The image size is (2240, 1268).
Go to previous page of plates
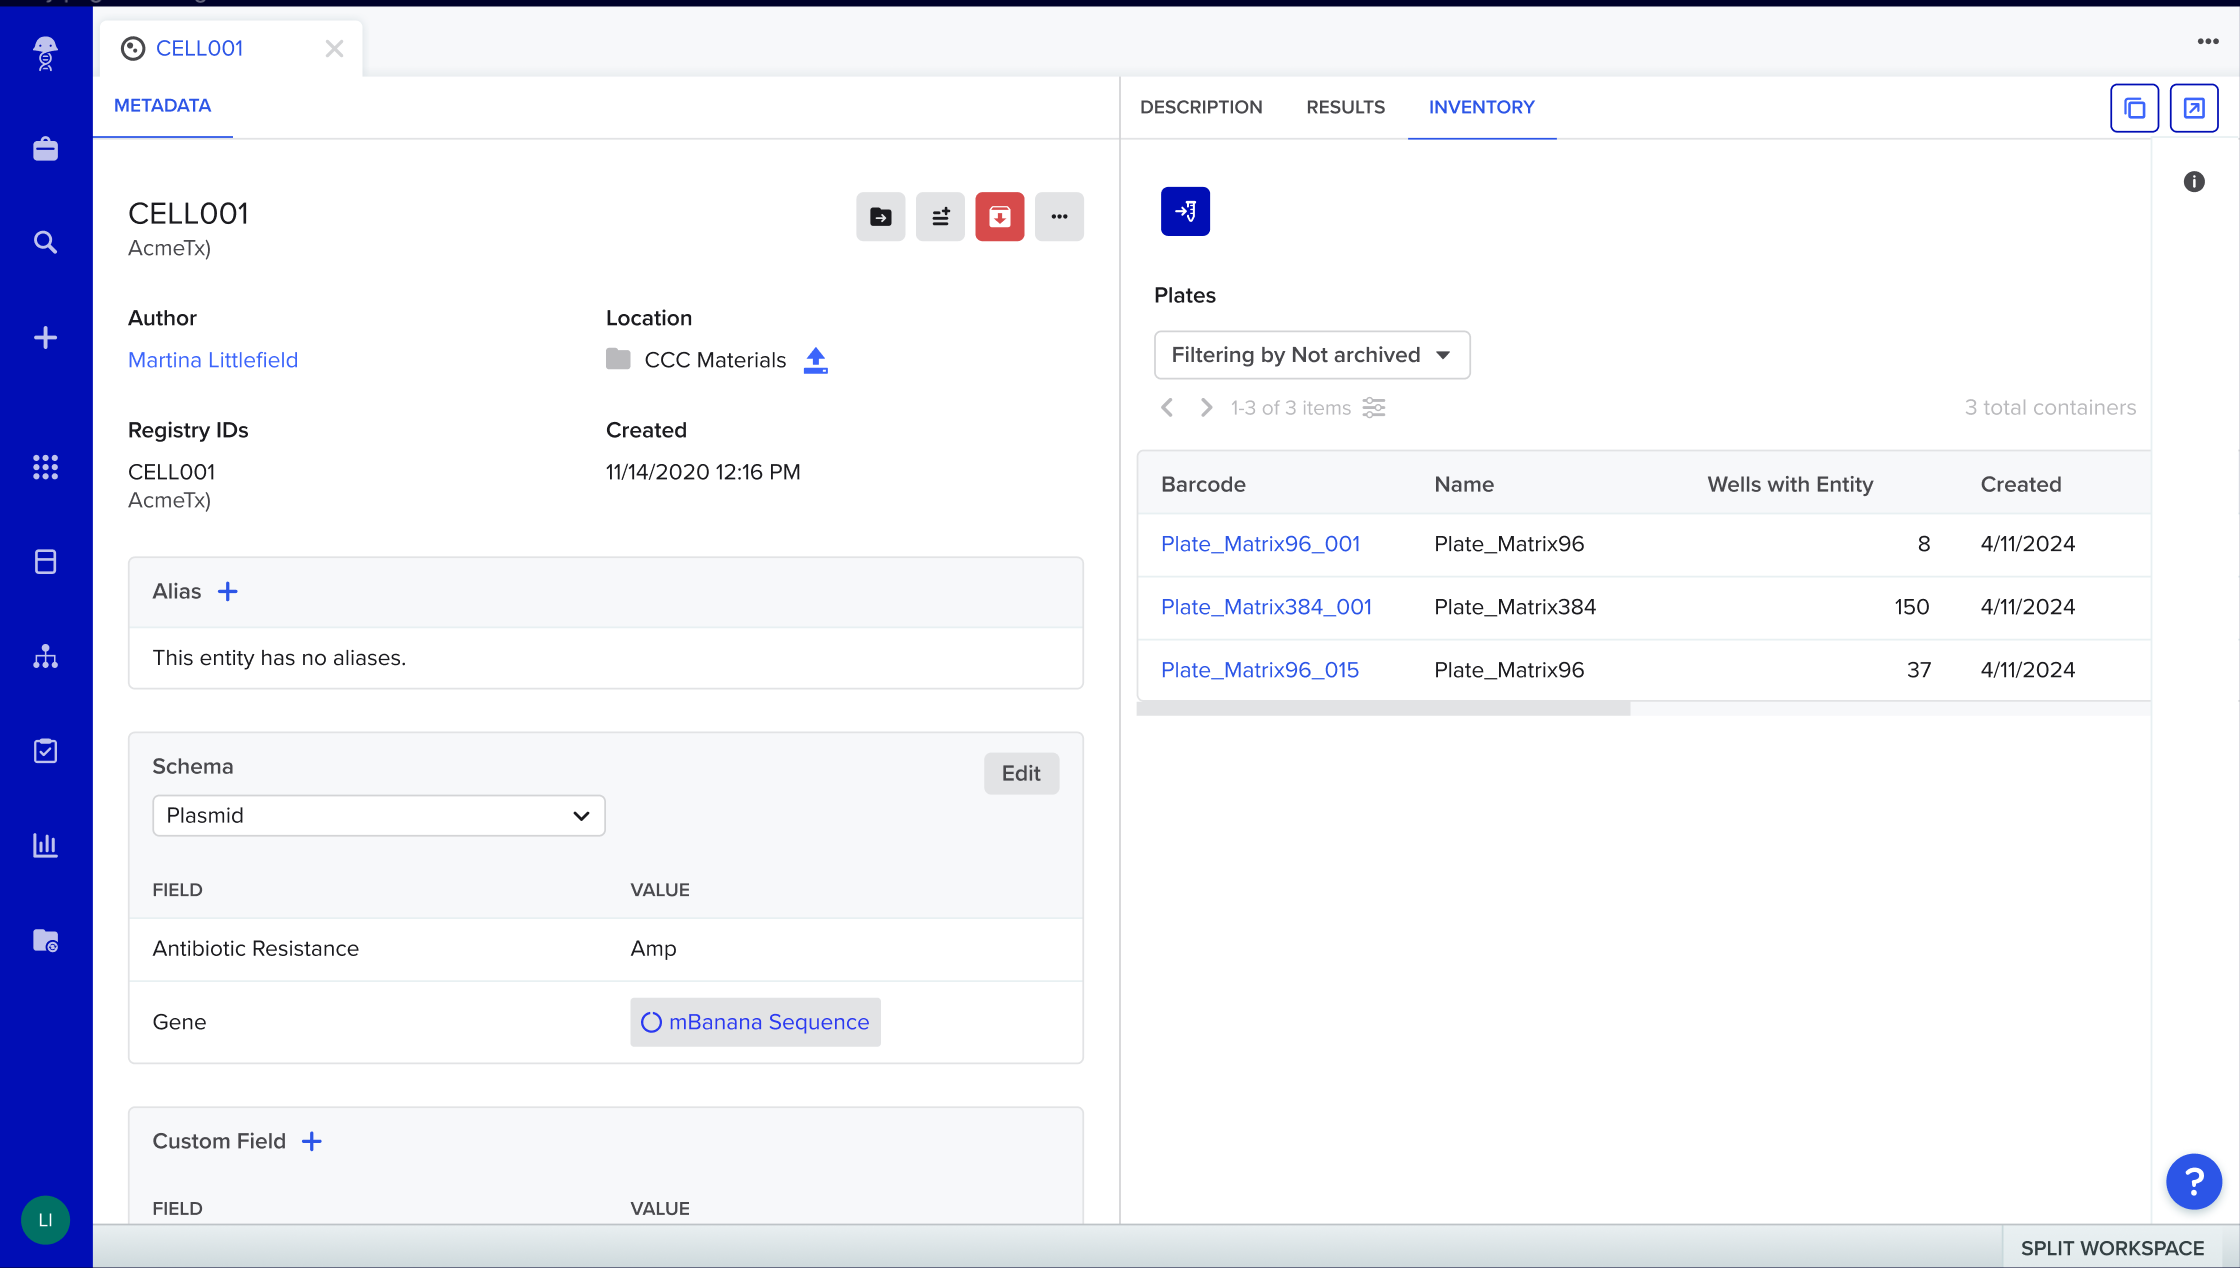pyautogui.click(x=1167, y=408)
